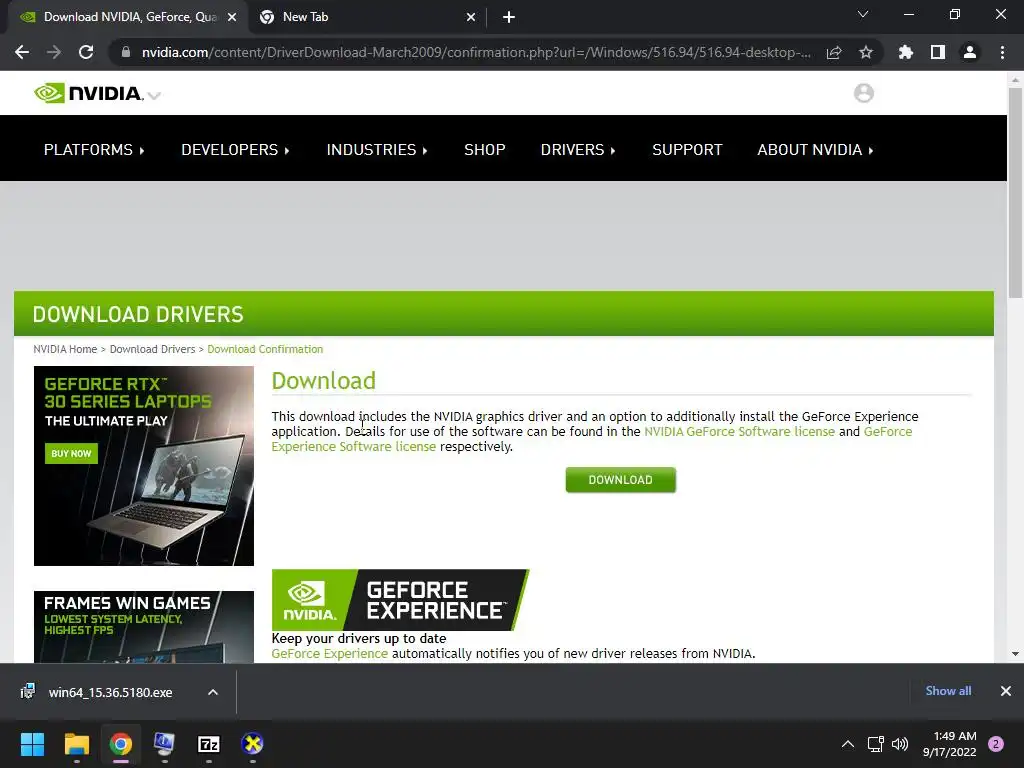
Task: Open the clock showing 1:49 AM
Action: click(950, 744)
